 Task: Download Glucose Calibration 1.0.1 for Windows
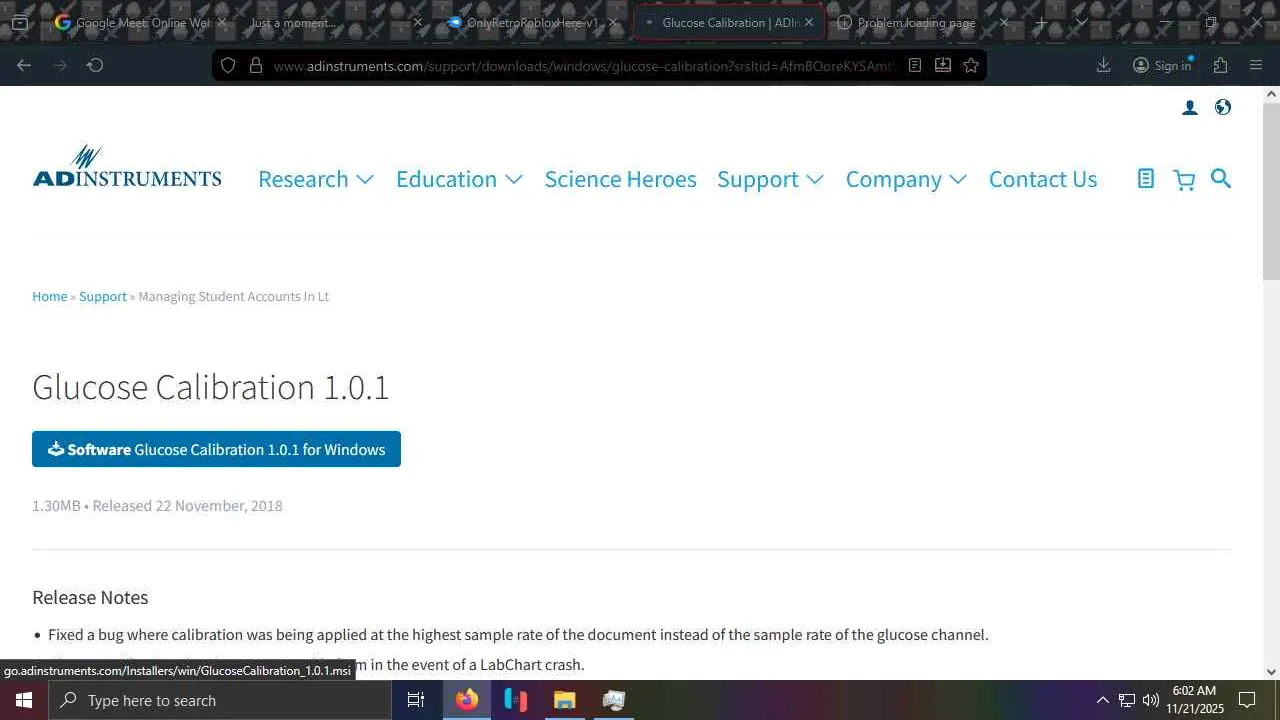(x=216, y=449)
